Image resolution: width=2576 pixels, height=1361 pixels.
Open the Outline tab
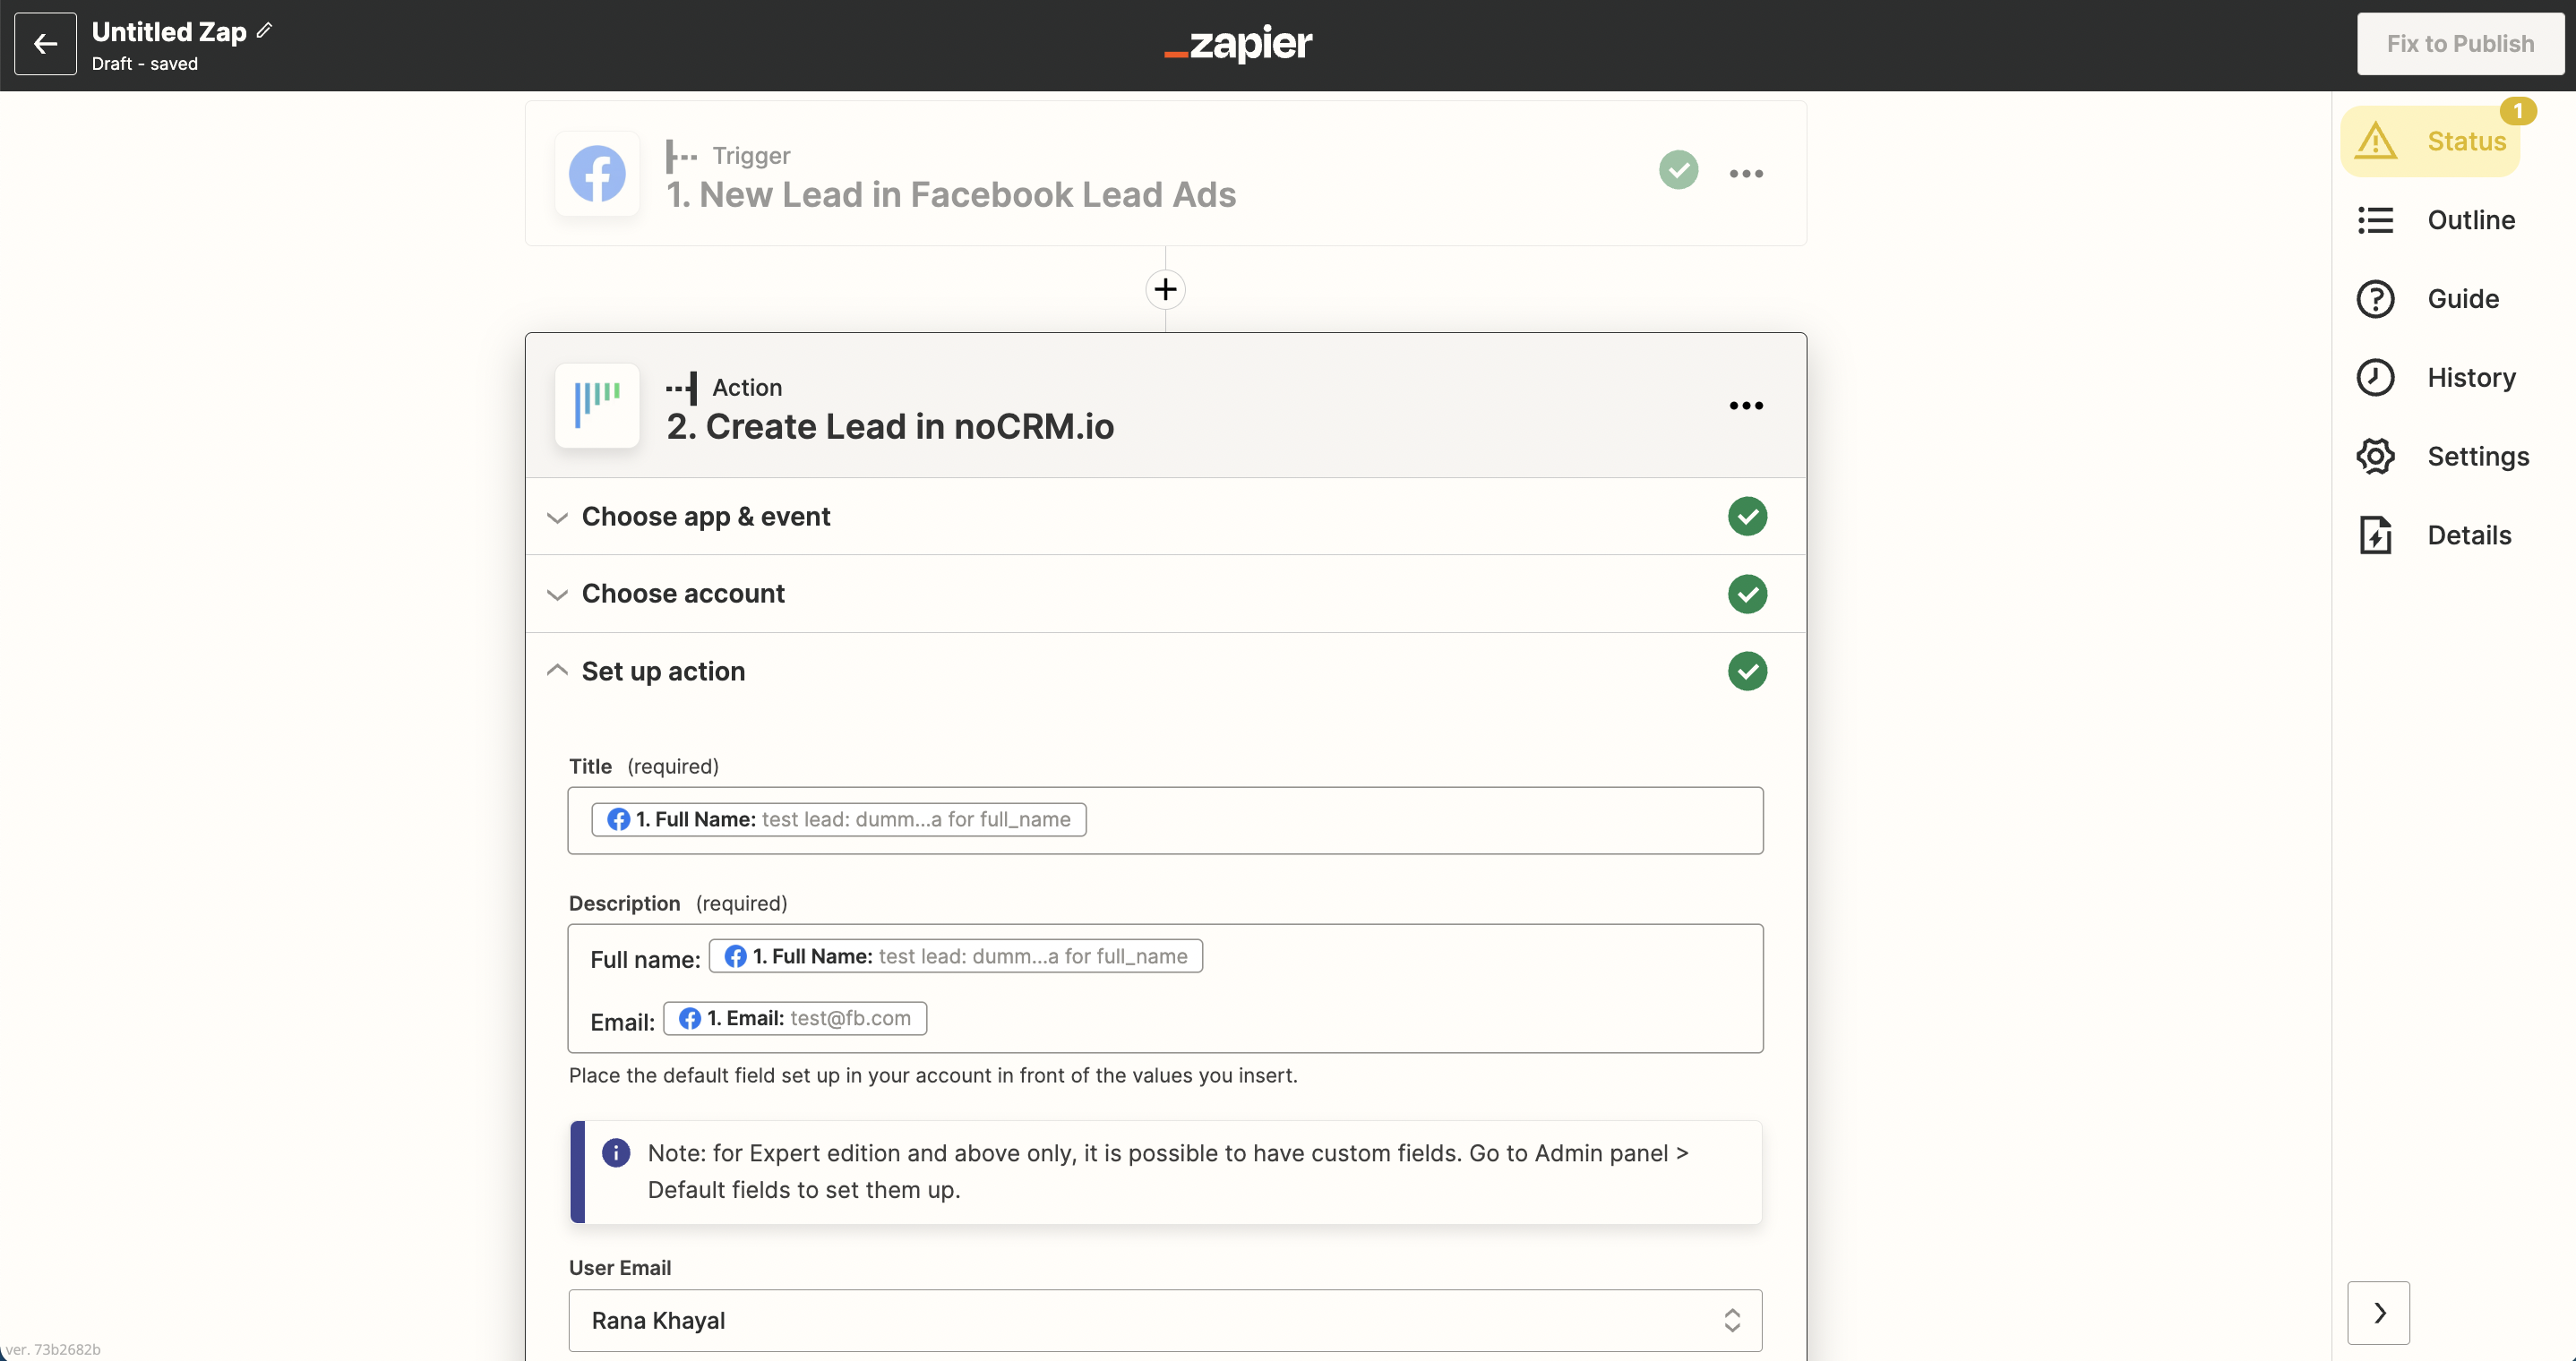(x=2436, y=220)
